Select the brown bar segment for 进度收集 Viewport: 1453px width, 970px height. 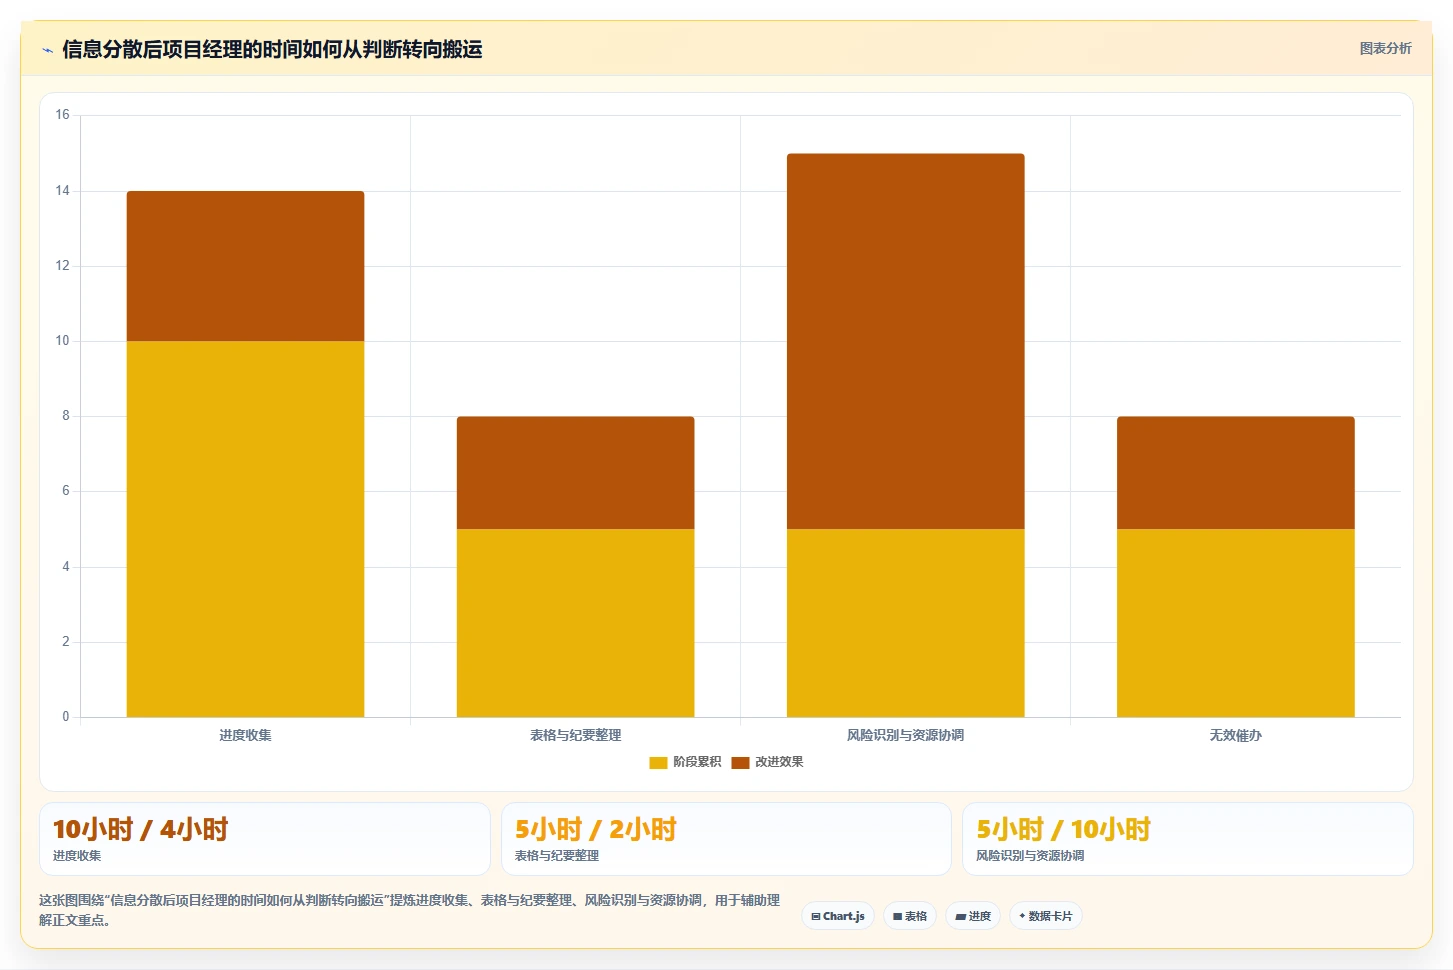coord(245,266)
